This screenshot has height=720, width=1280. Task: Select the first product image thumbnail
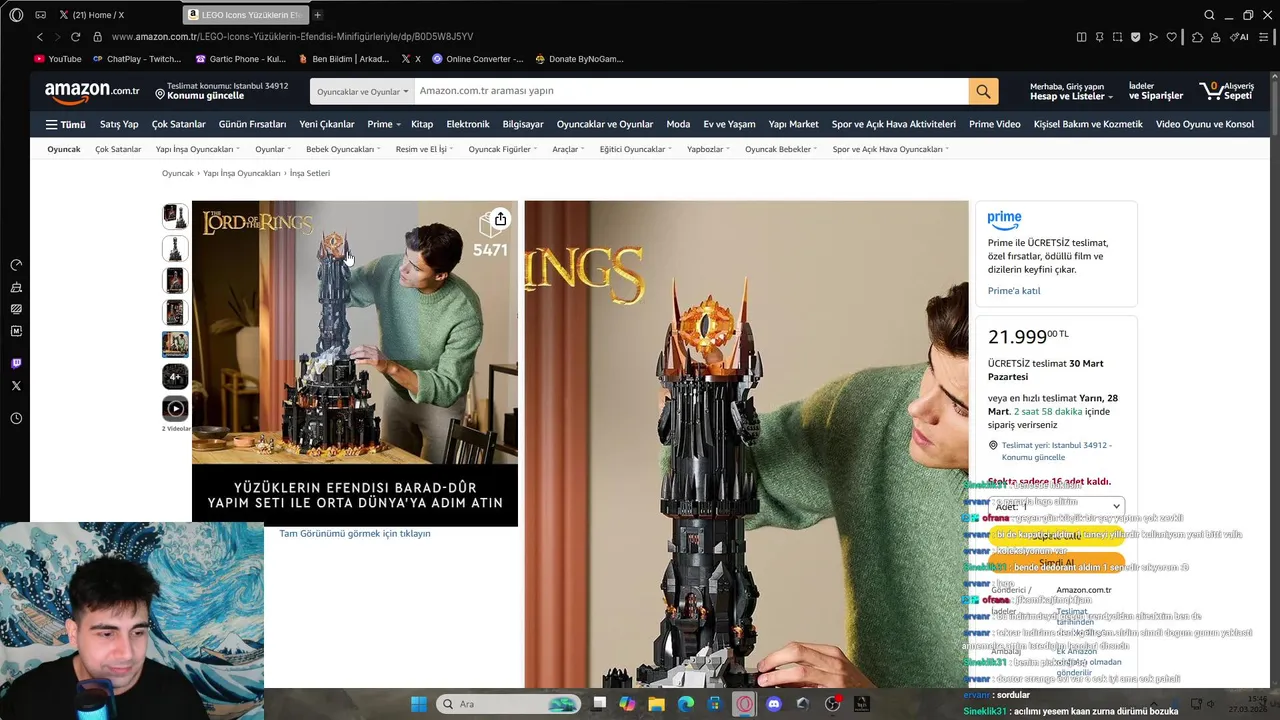tap(175, 216)
